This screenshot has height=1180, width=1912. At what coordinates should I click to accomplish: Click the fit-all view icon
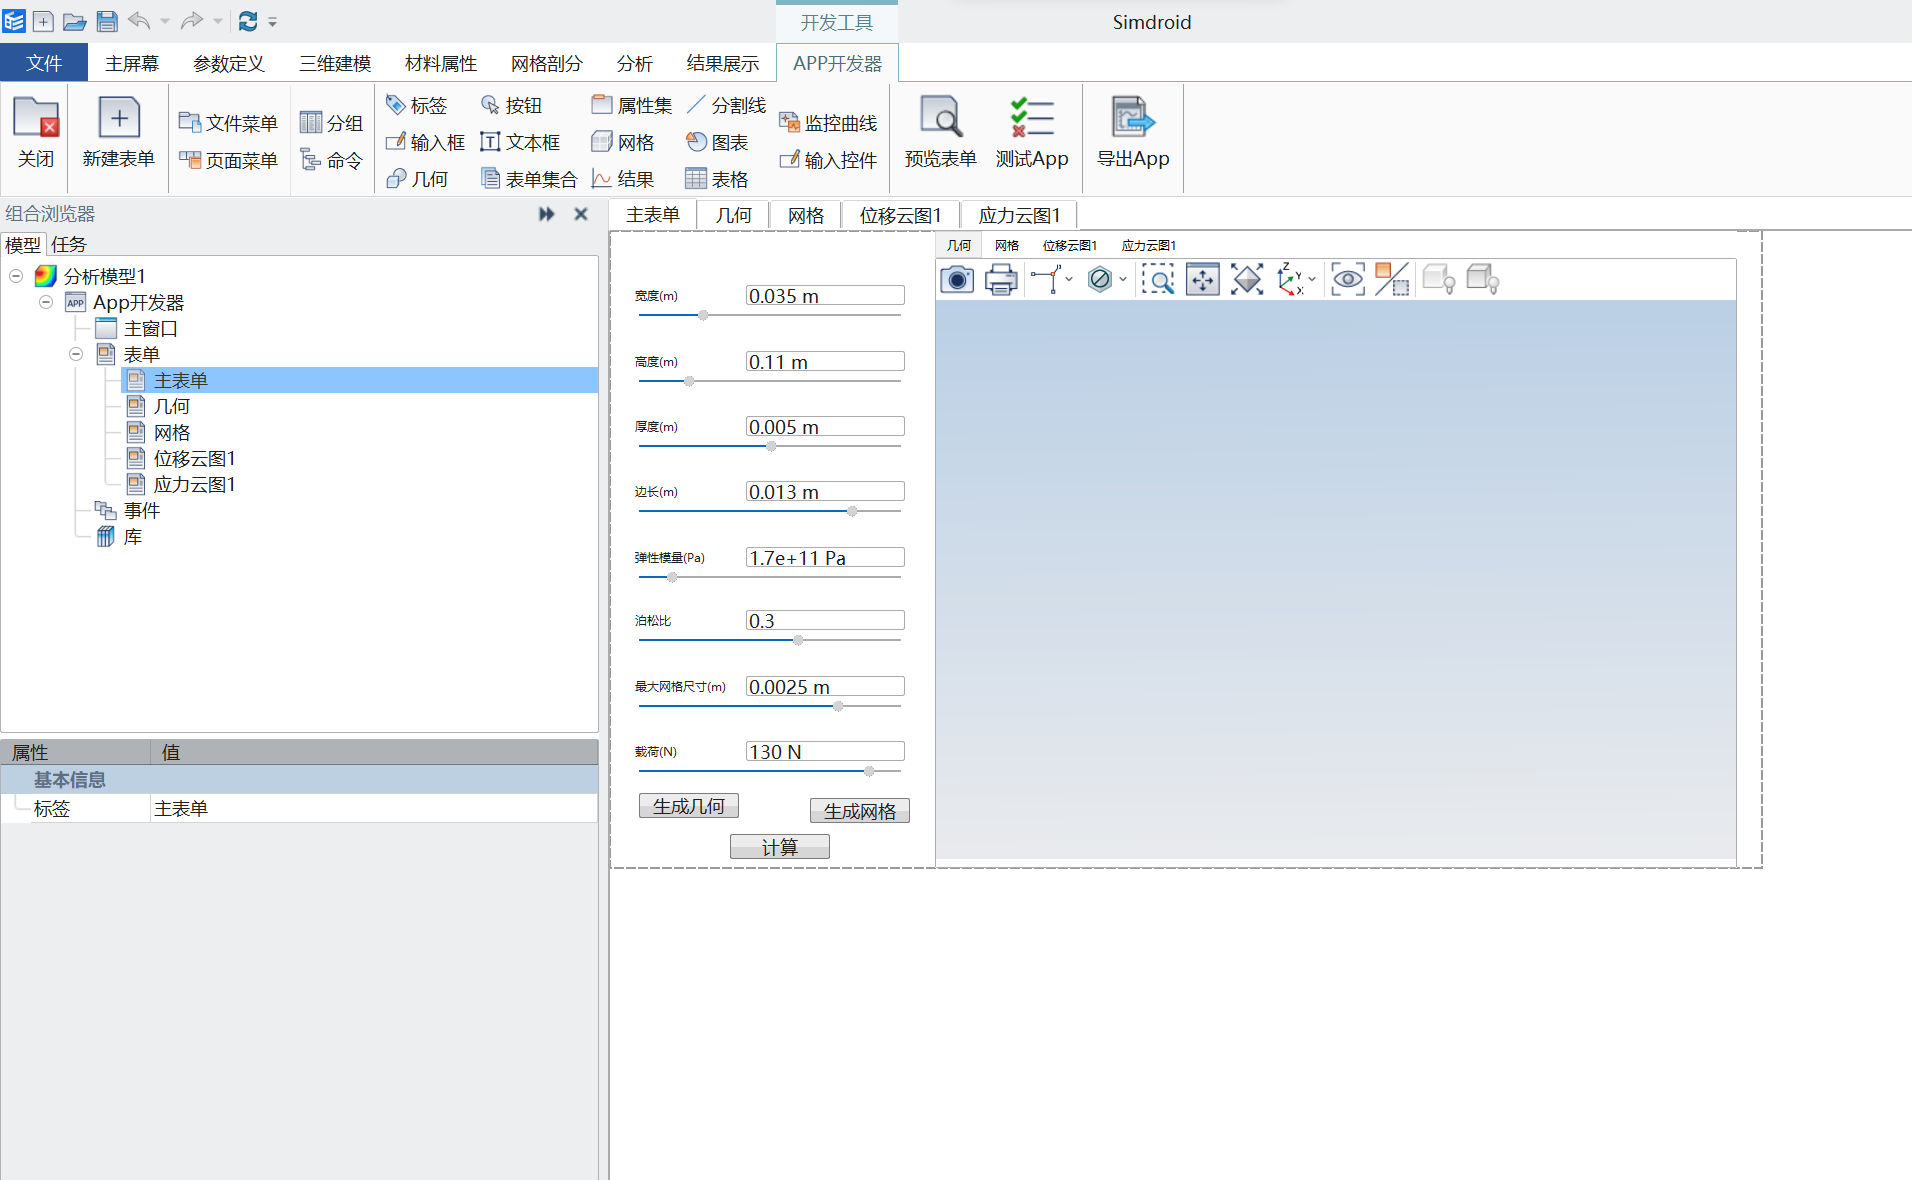(1247, 280)
